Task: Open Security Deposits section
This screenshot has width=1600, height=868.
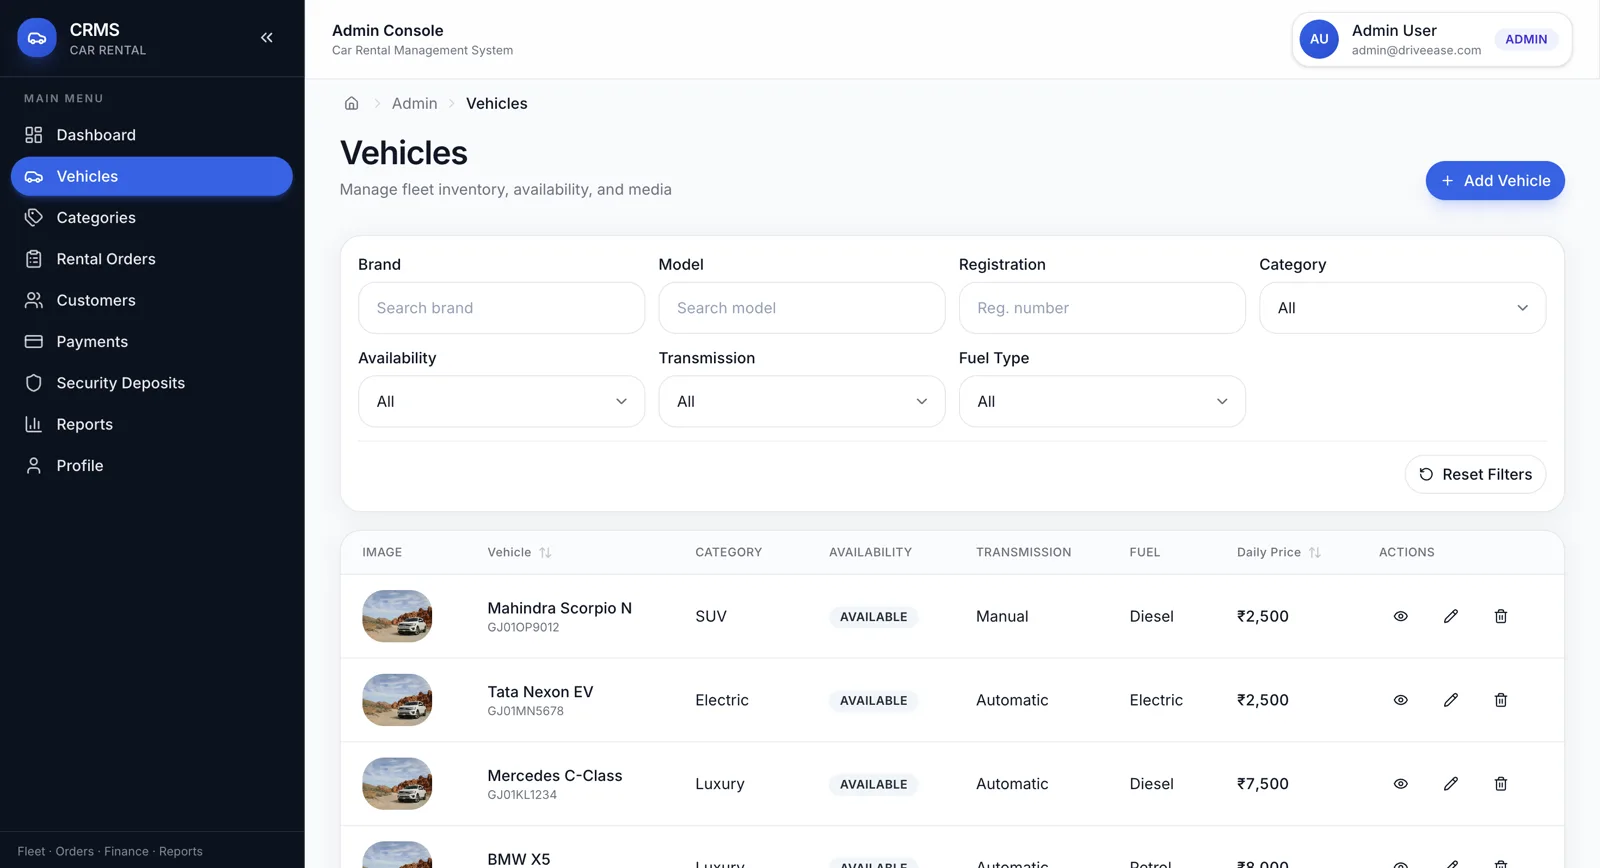Action: (x=152, y=383)
